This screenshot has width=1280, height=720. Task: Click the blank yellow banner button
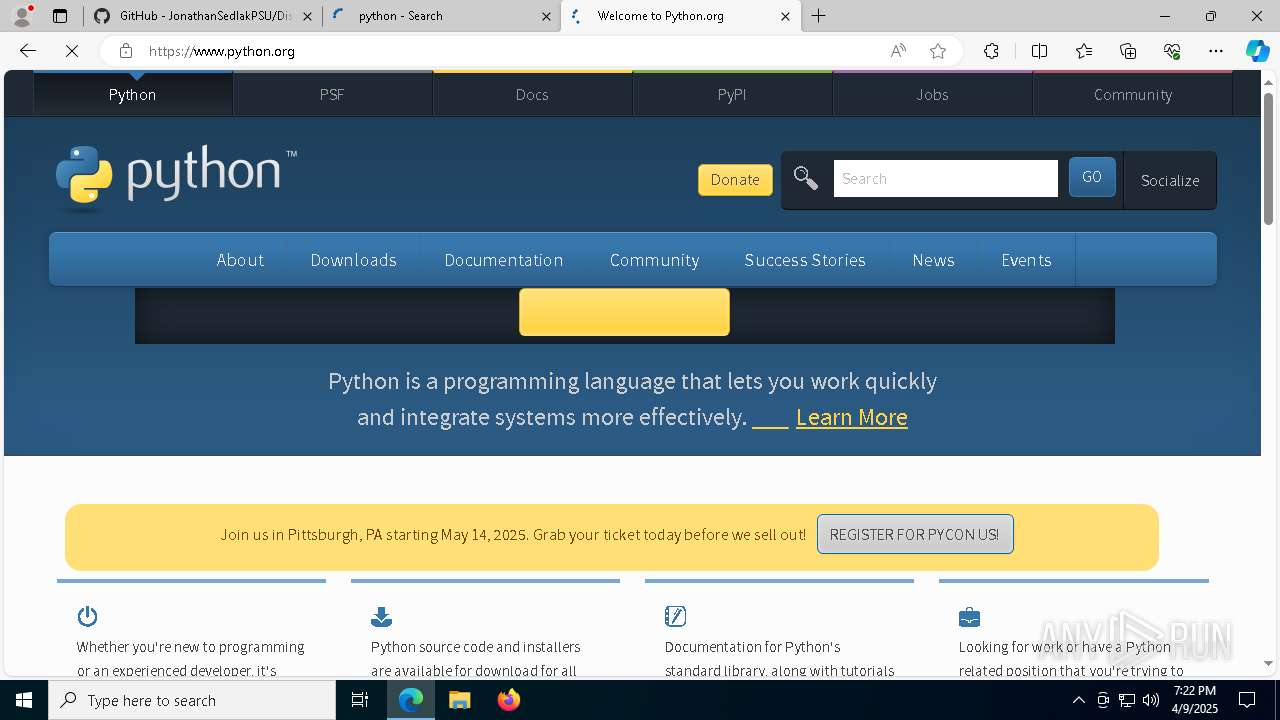(x=624, y=312)
